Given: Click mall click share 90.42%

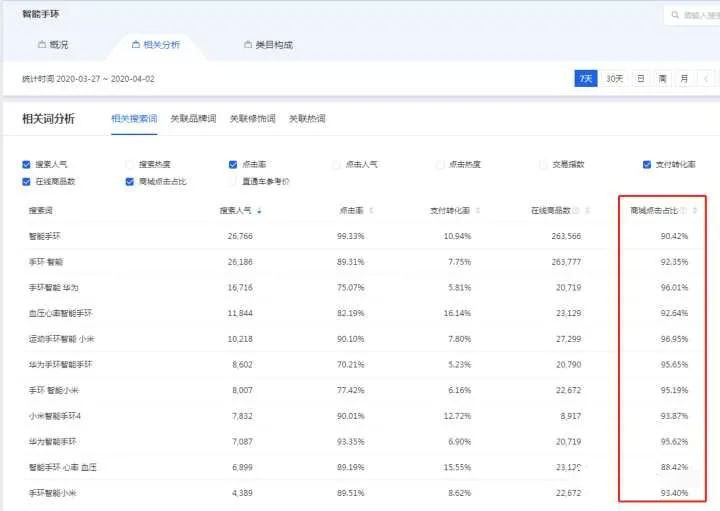Looking at the screenshot, I should point(674,236).
